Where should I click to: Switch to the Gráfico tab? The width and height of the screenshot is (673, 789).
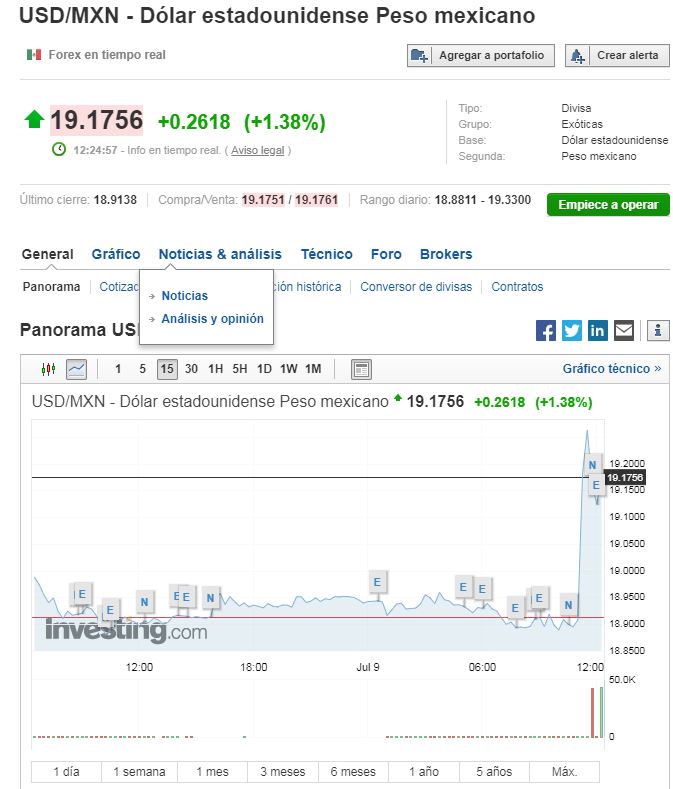116,254
